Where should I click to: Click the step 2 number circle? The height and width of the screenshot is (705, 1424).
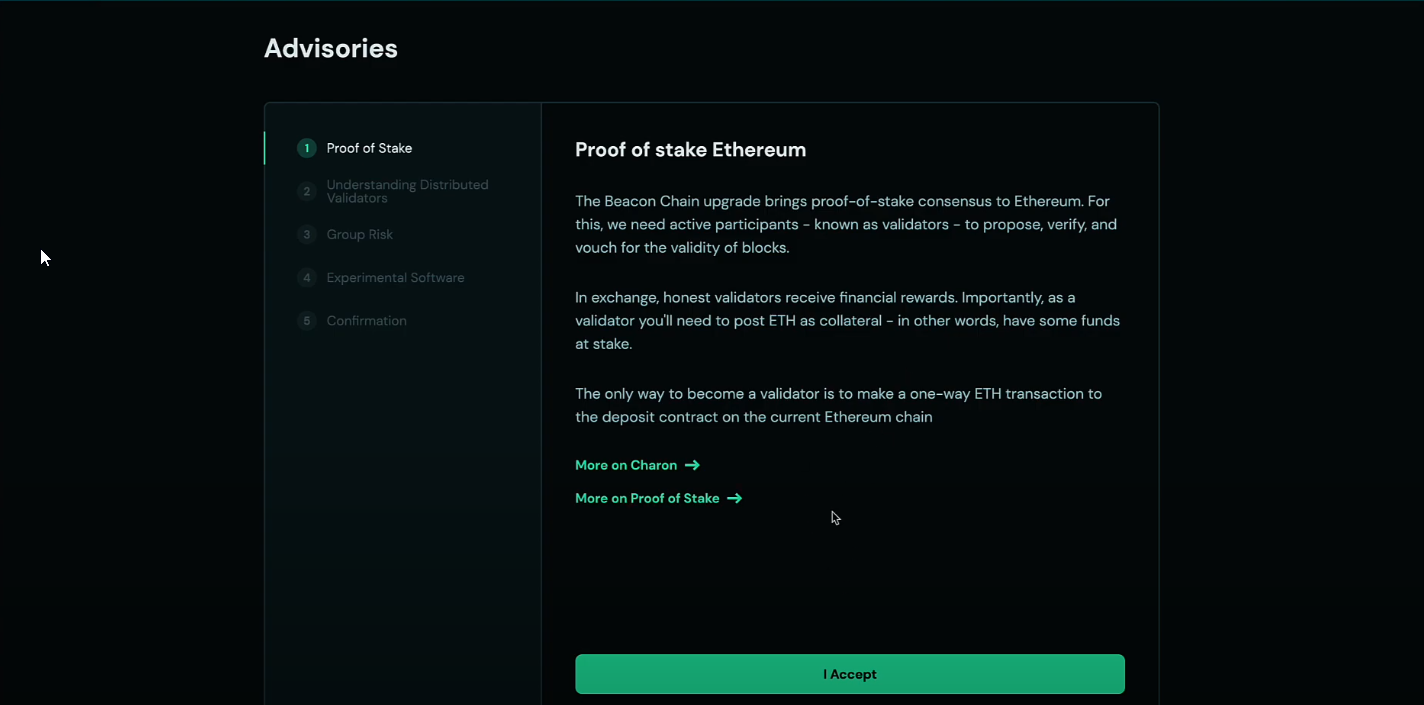306,191
